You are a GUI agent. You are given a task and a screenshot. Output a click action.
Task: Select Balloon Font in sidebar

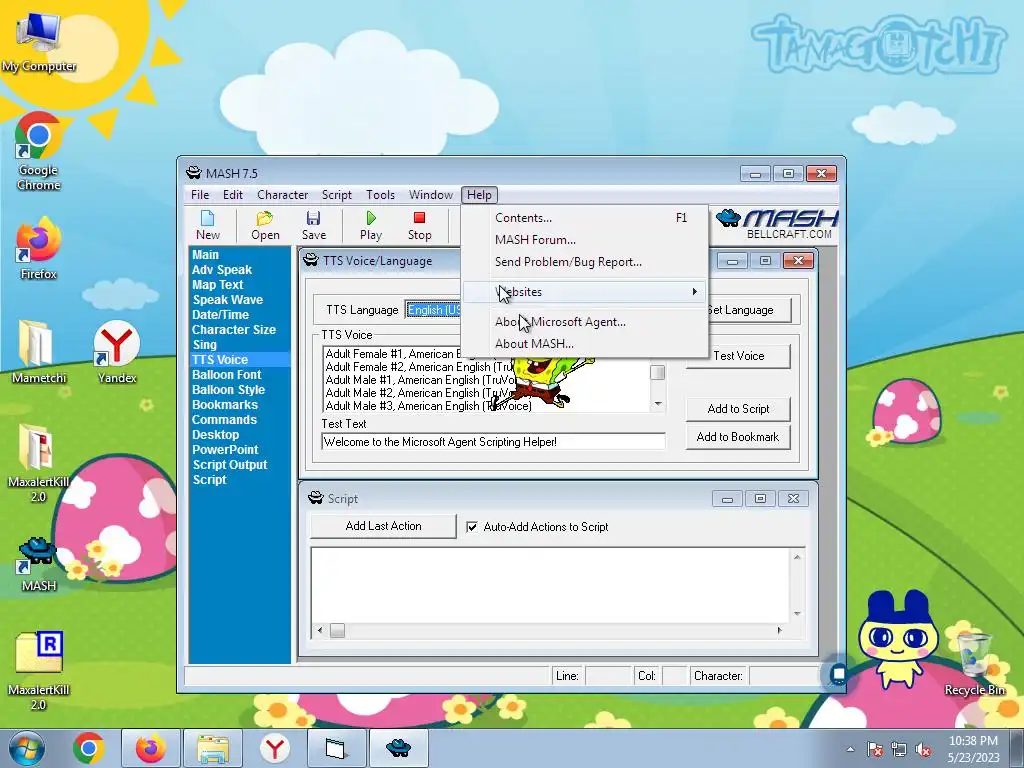pos(227,375)
